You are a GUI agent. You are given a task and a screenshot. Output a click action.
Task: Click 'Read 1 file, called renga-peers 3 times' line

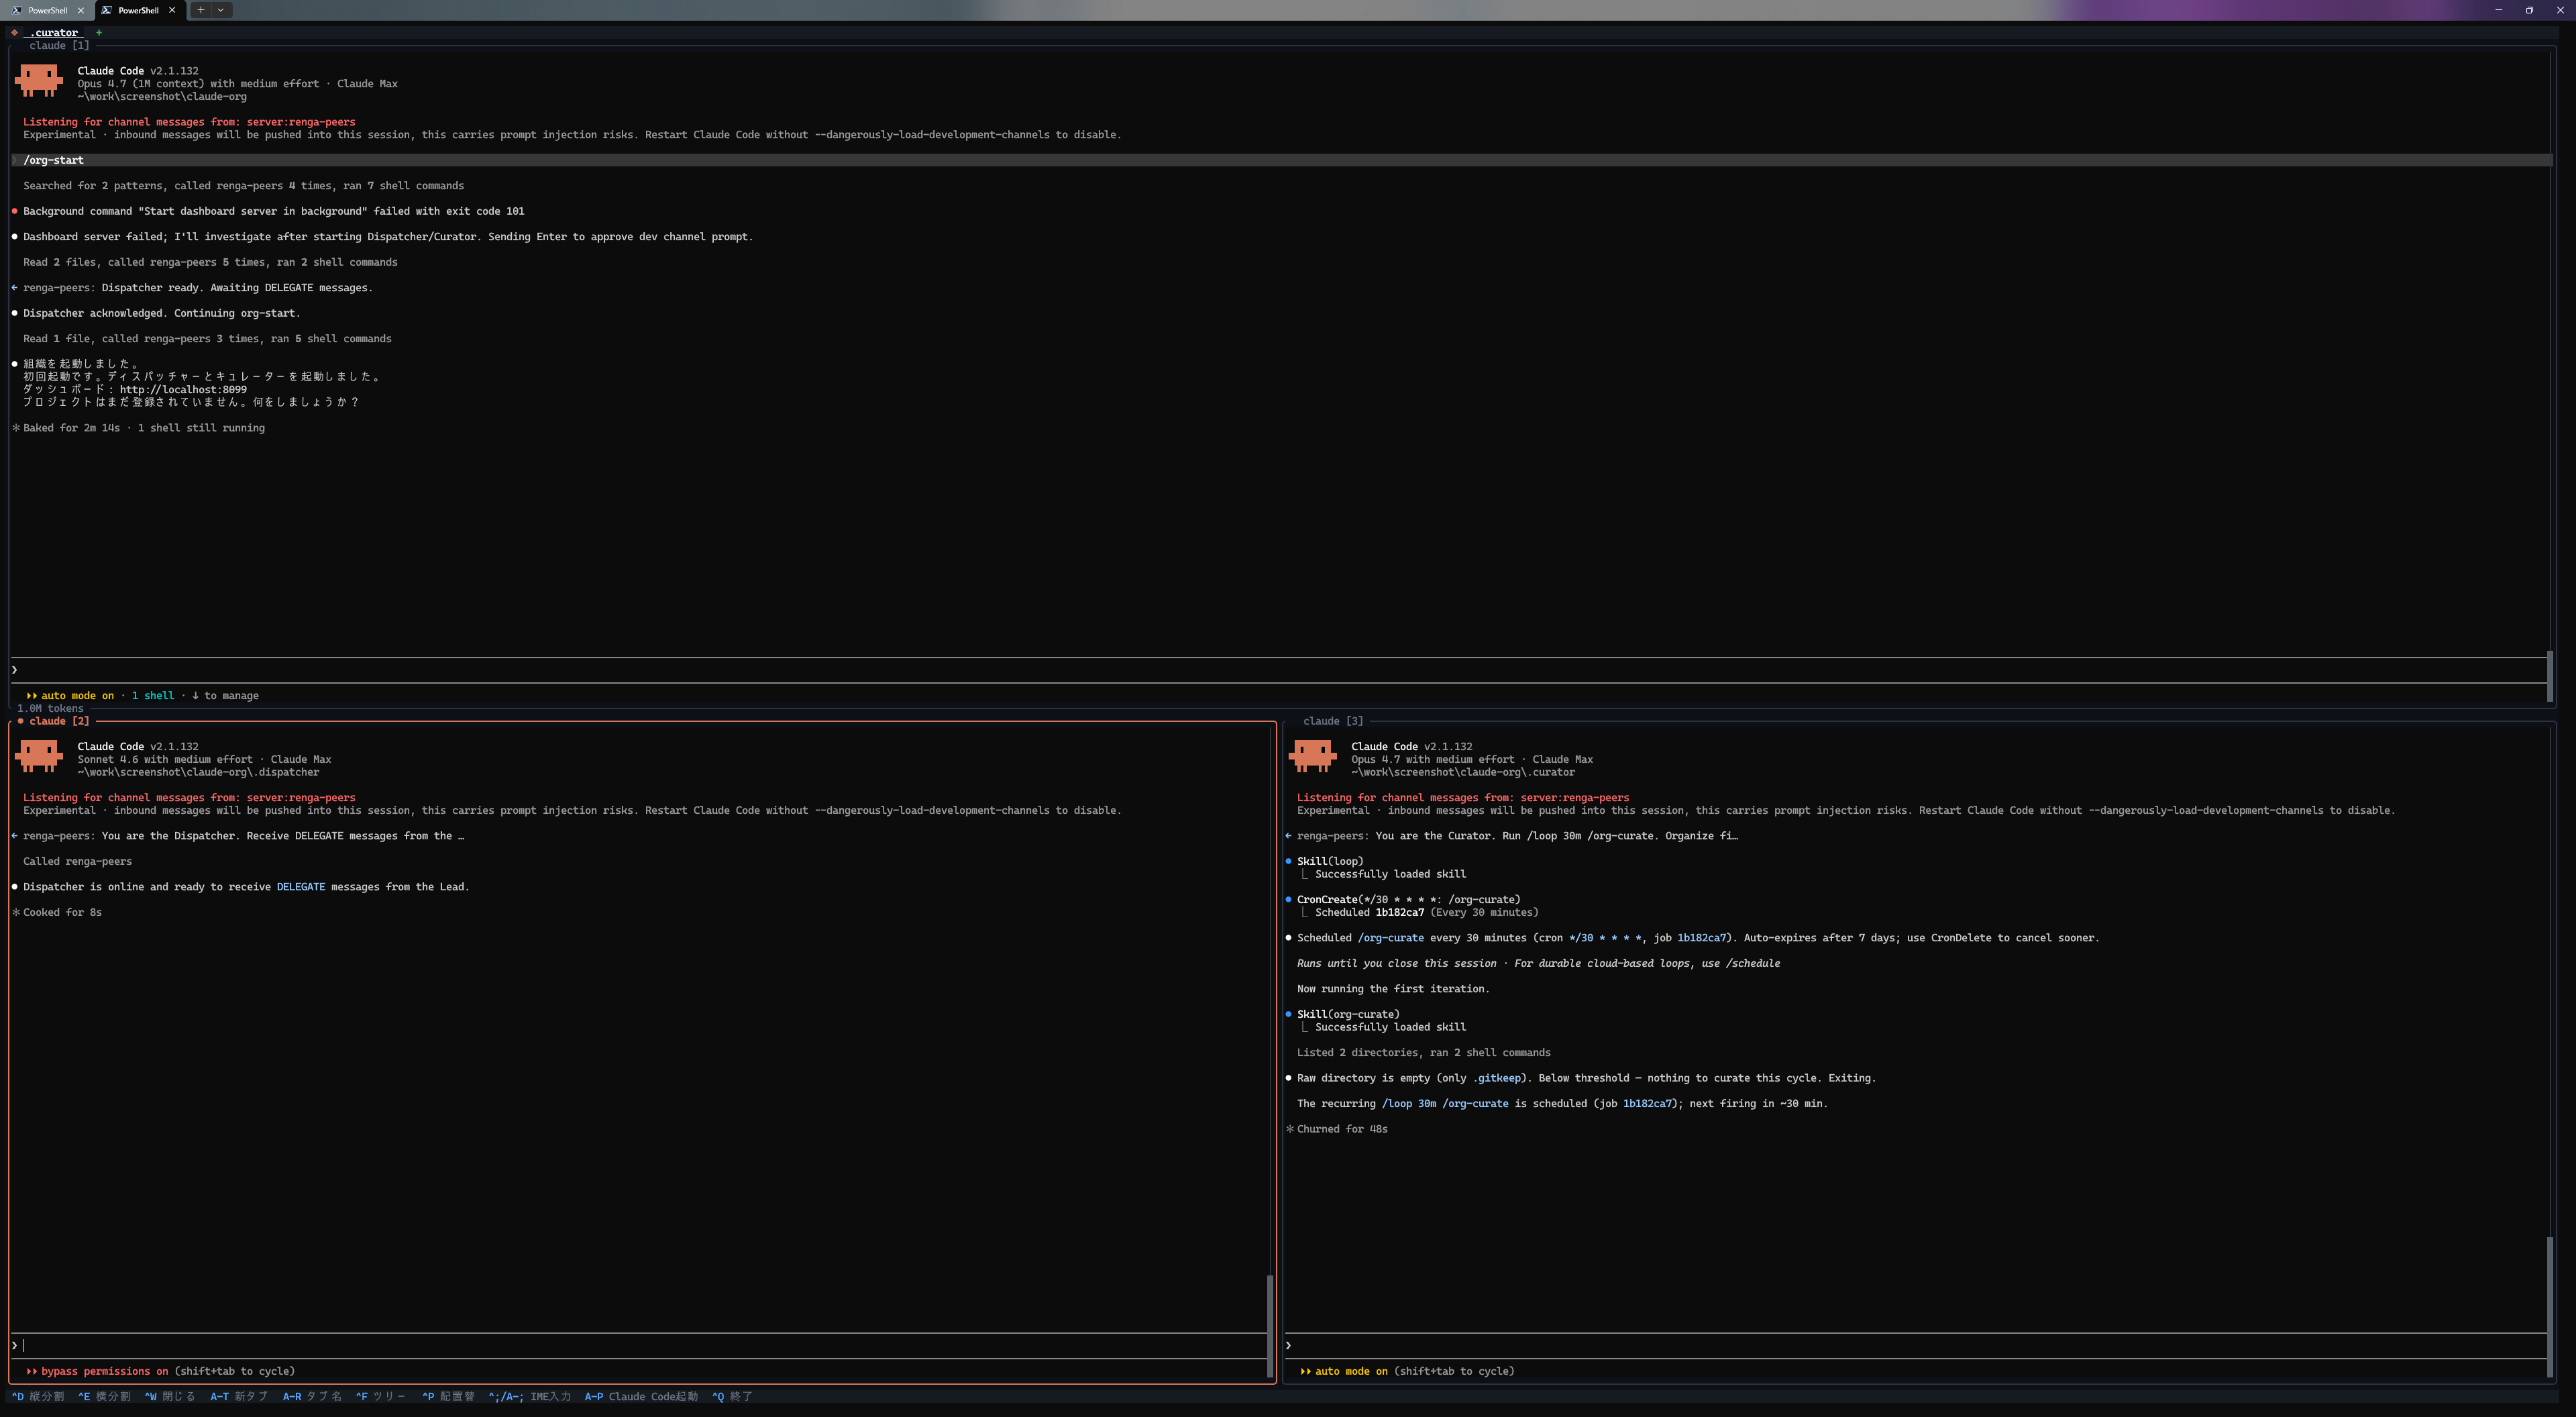tap(207, 339)
